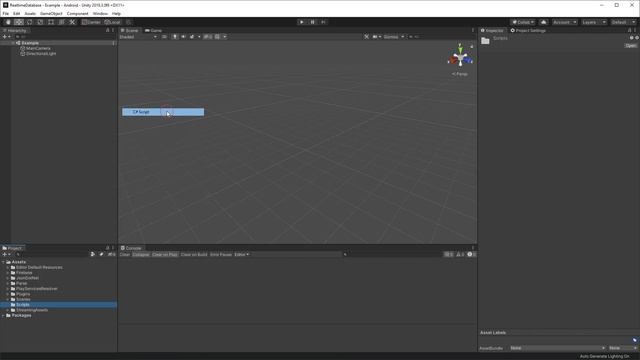Open the Gizmos dropdown
This screenshot has height=360, width=640.
click(393, 37)
